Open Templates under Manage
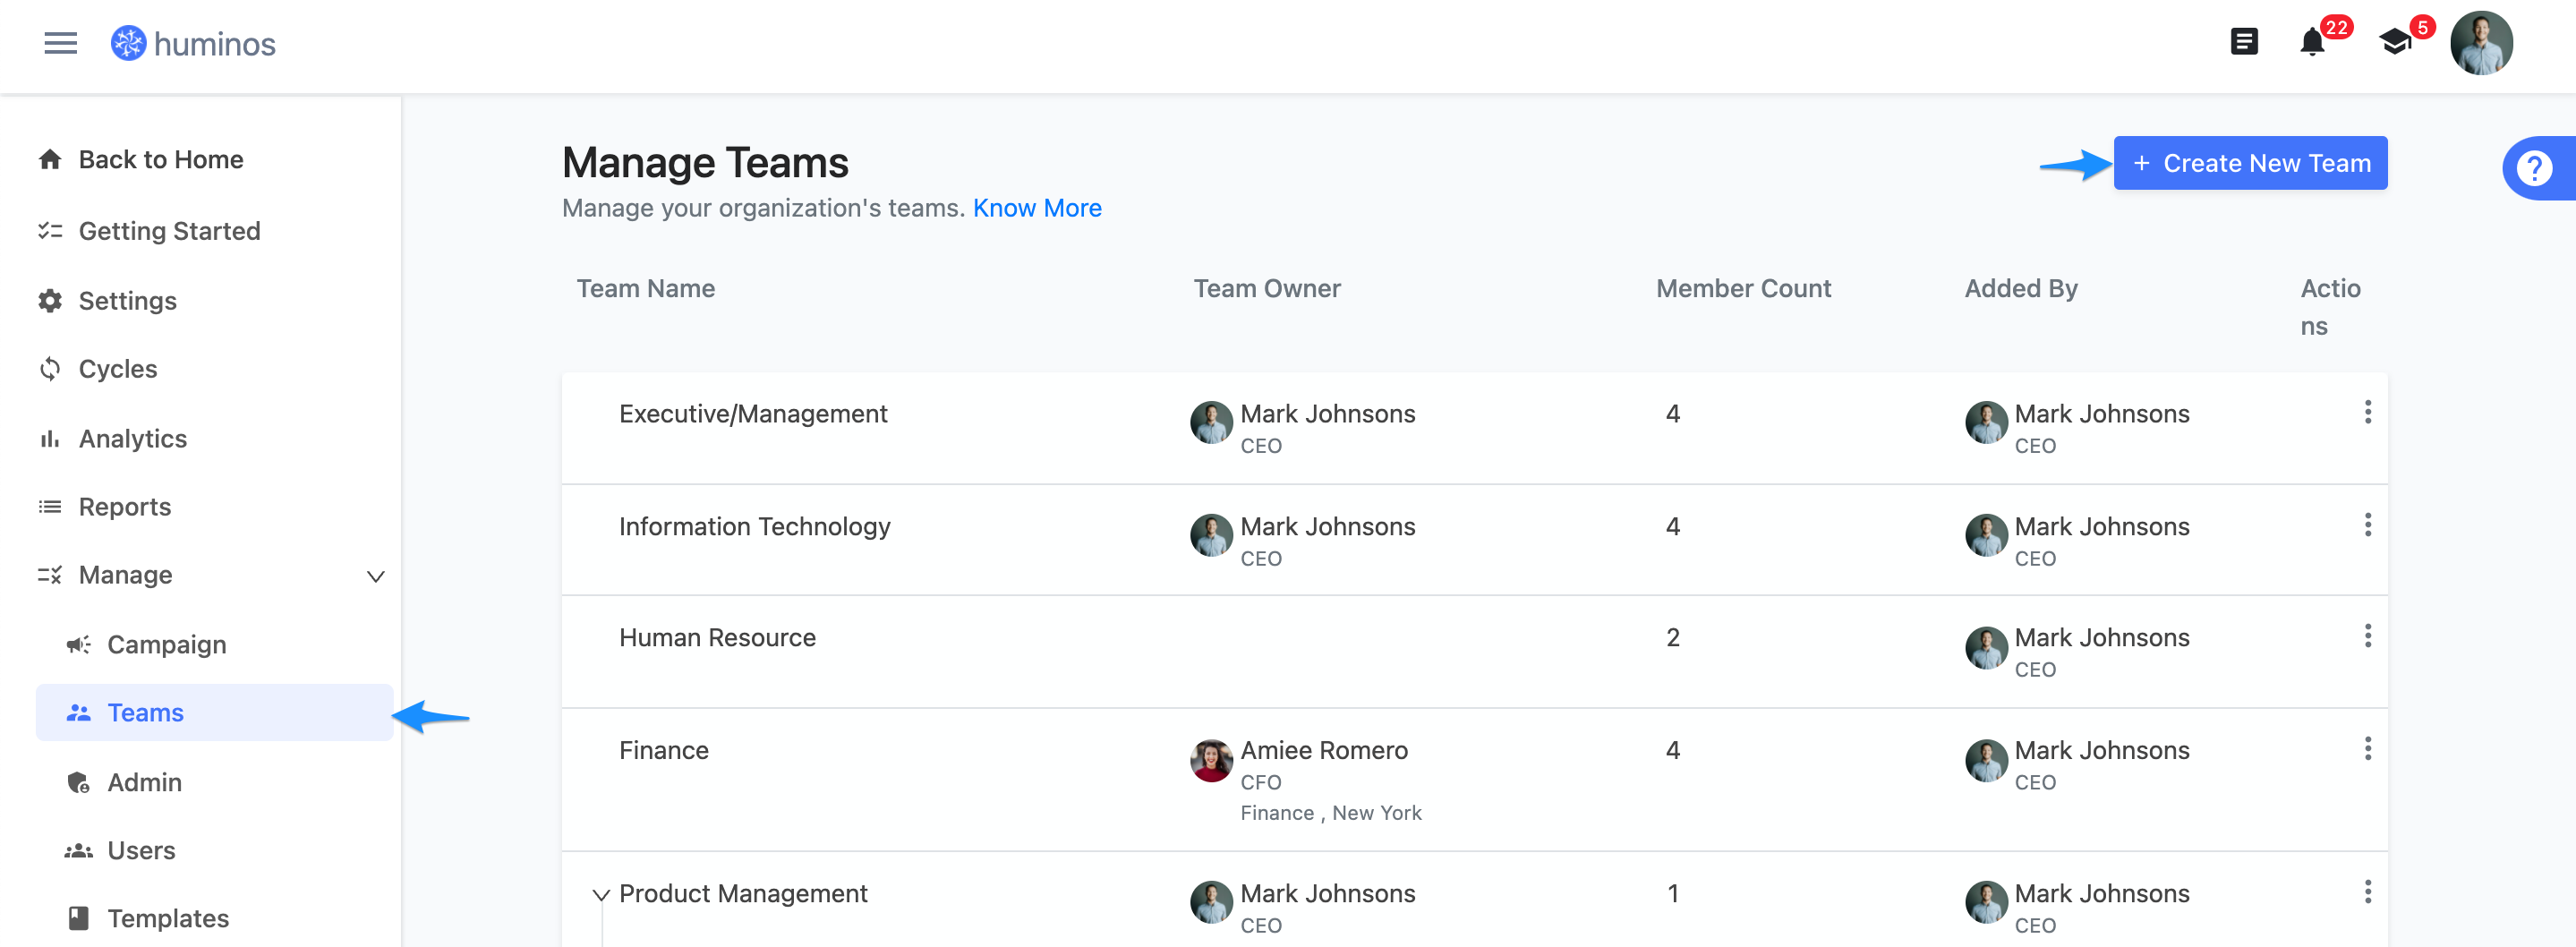The height and width of the screenshot is (947, 2576). [168, 919]
